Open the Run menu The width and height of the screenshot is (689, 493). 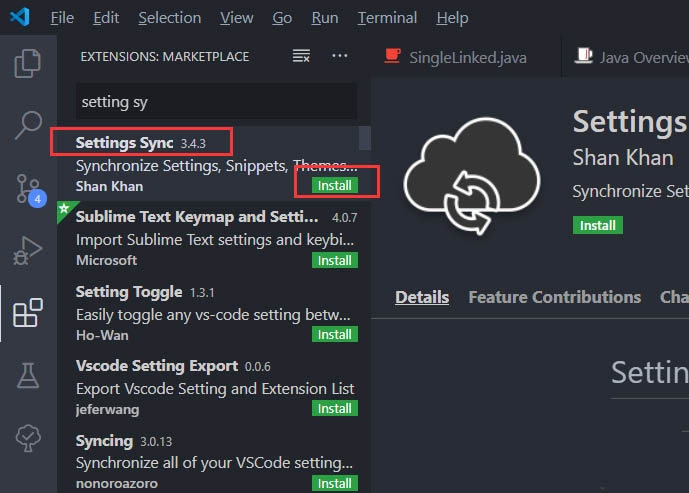click(325, 18)
